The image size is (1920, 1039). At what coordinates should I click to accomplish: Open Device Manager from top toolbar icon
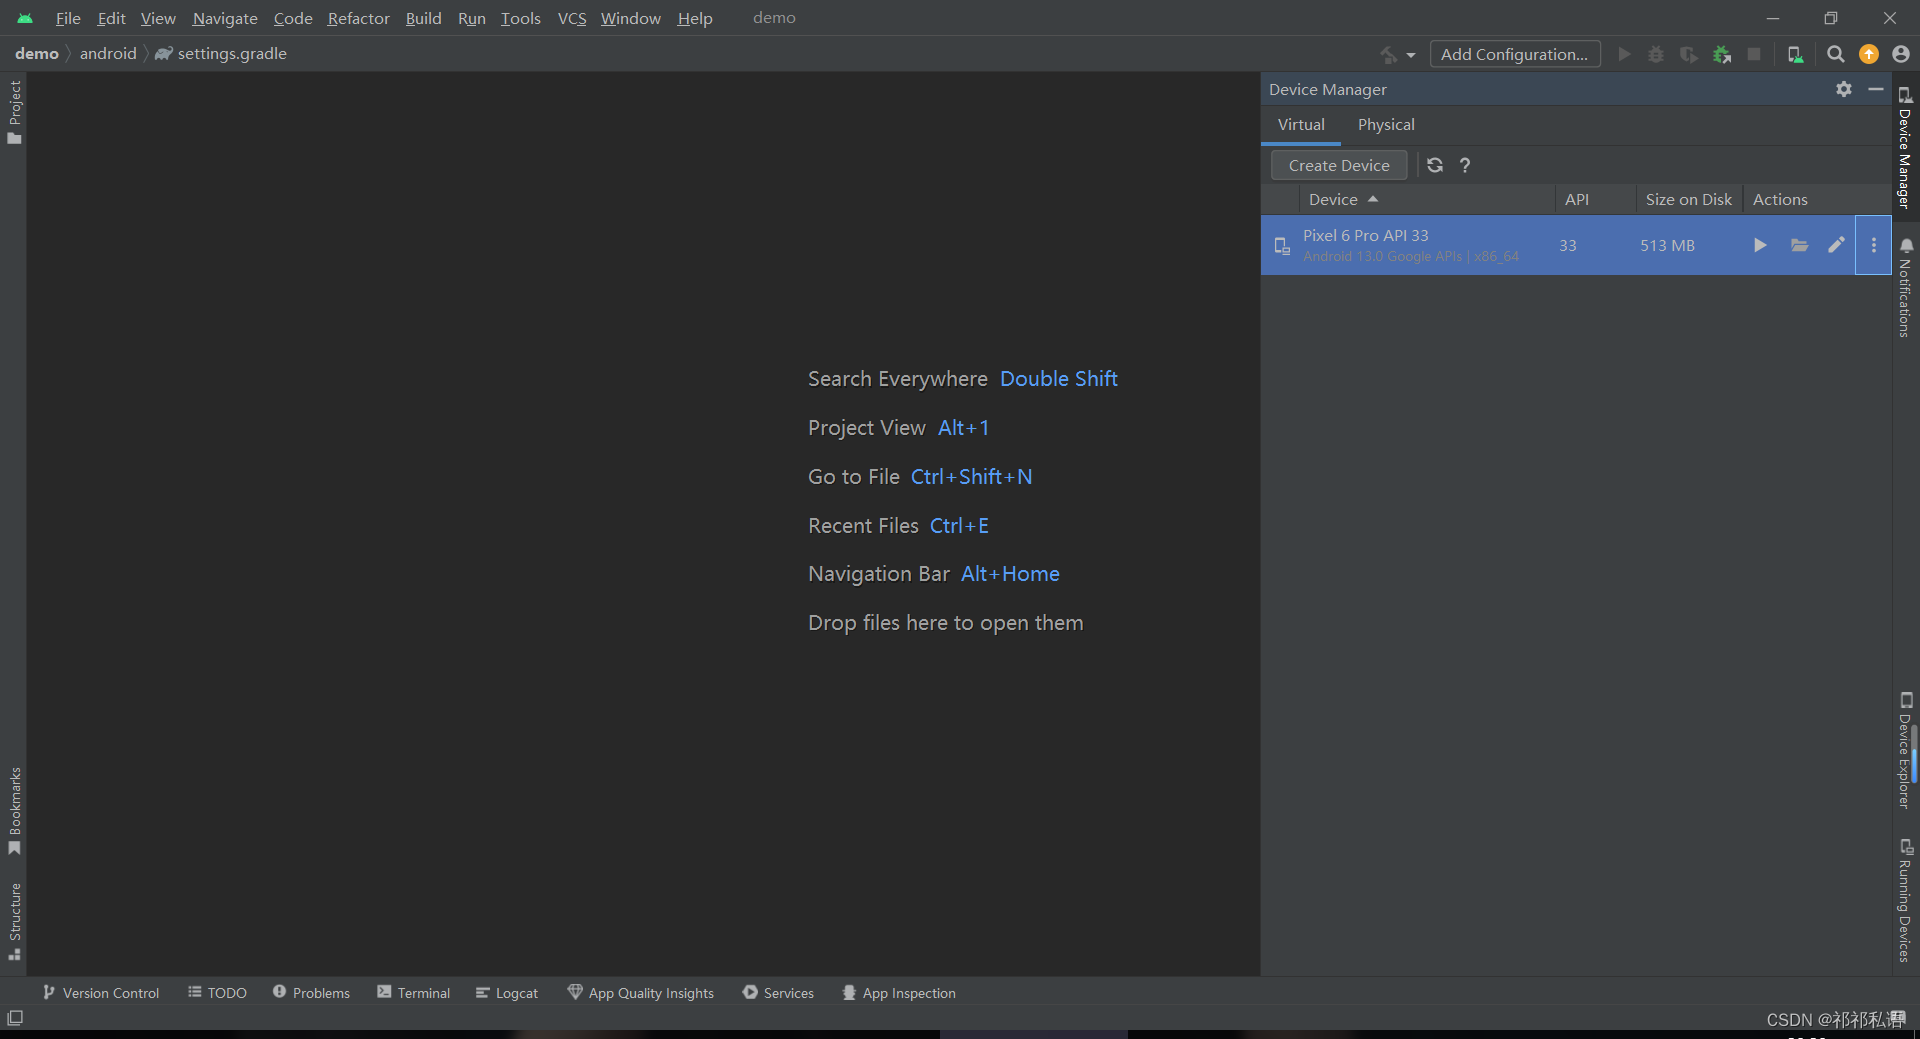(1795, 54)
